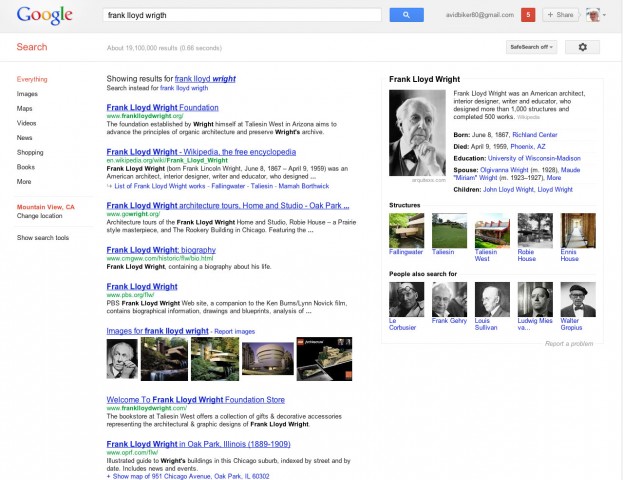Click the blue search magnifier button

(x=406, y=15)
